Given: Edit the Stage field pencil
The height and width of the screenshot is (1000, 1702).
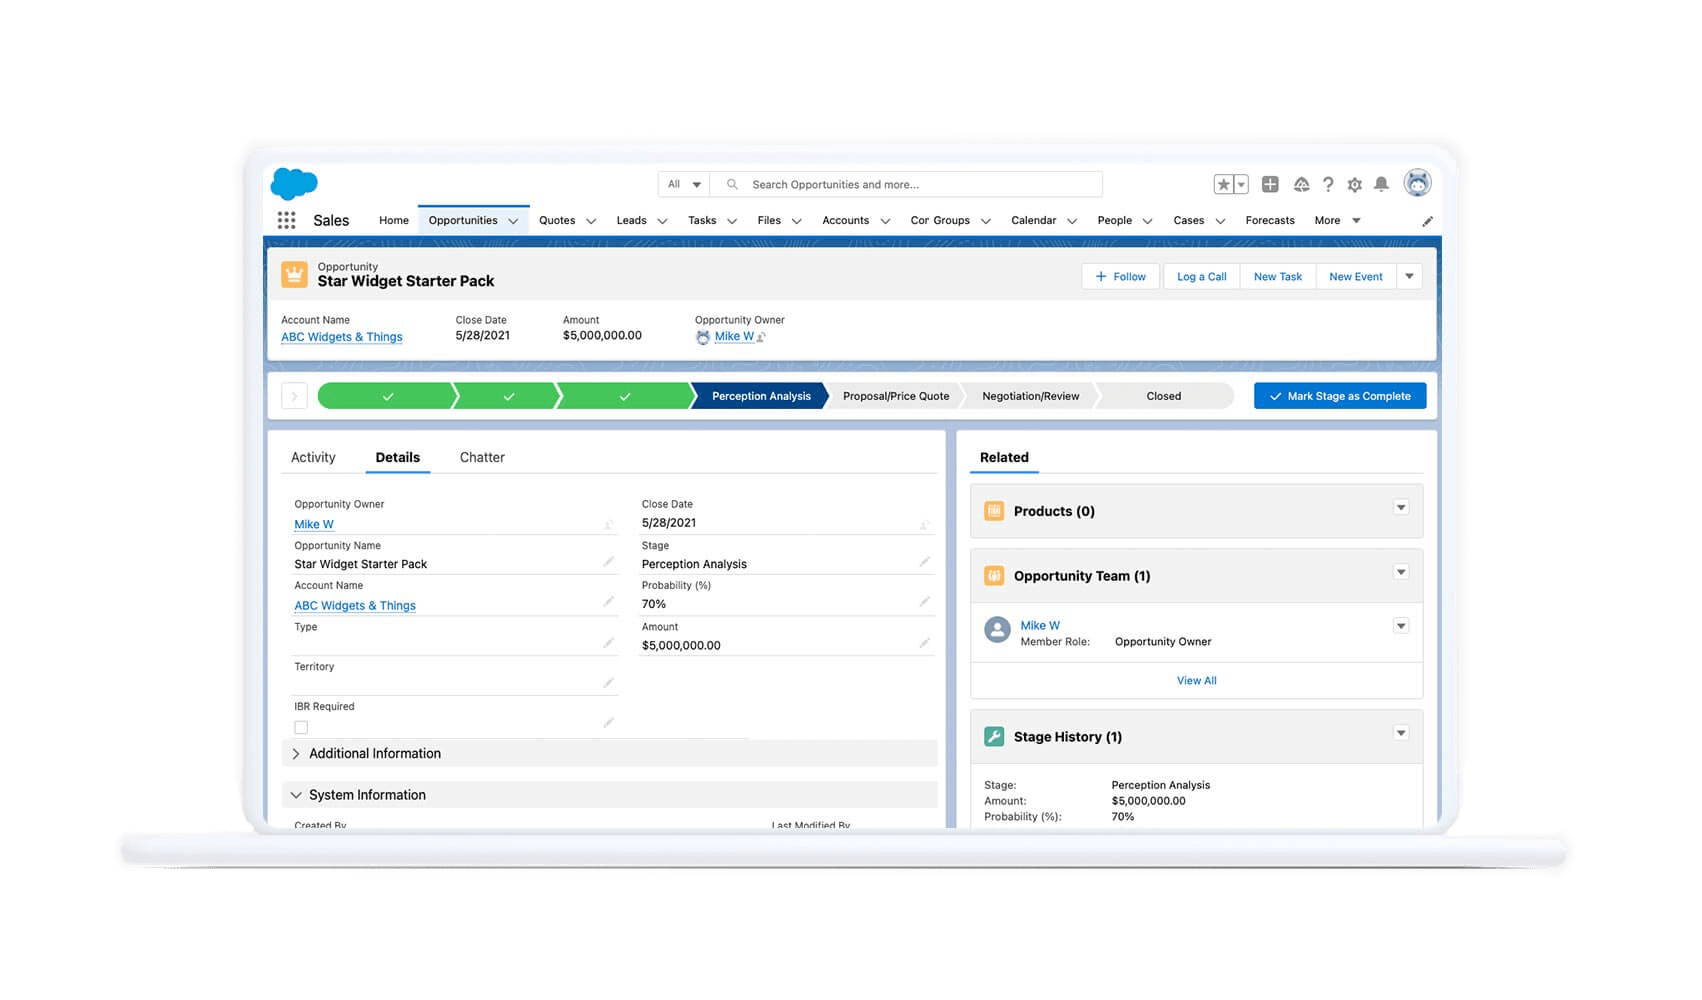Looking at the screenshot, I should click(924, 562).
